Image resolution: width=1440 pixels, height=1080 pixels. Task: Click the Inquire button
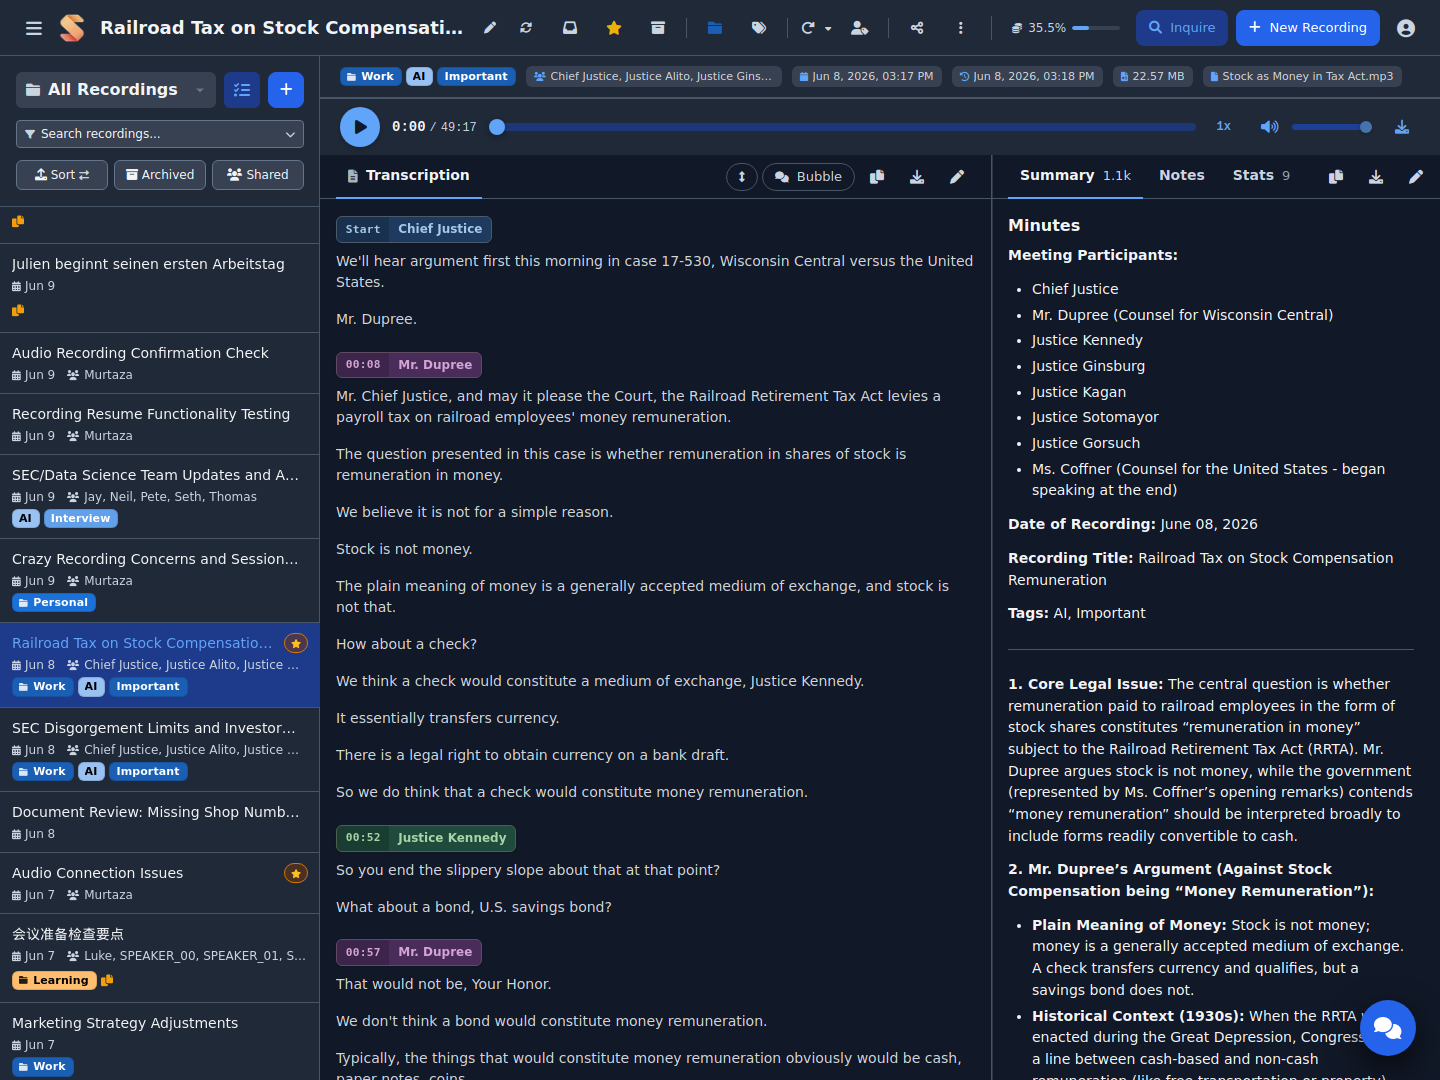click(1182, 28)
